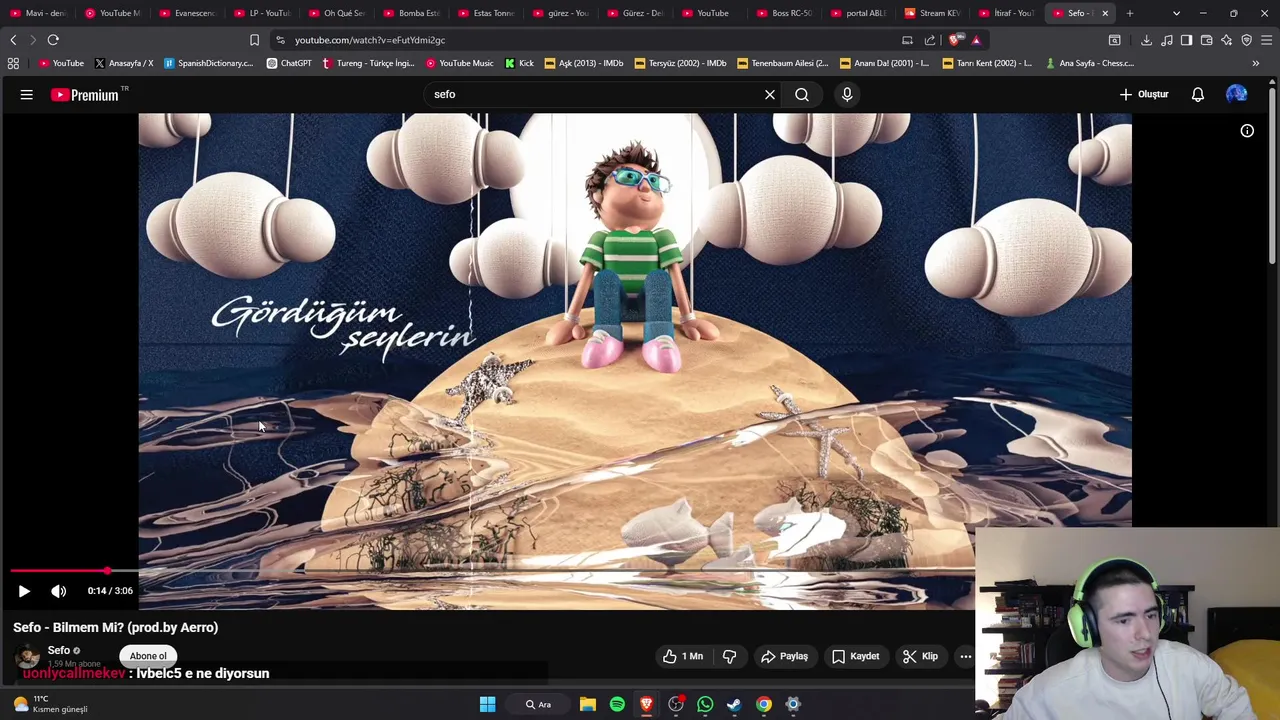Open the account avatar menu
Image resolution: width=1280 pixels, height=720 pixels.
tap(1237, 94)
